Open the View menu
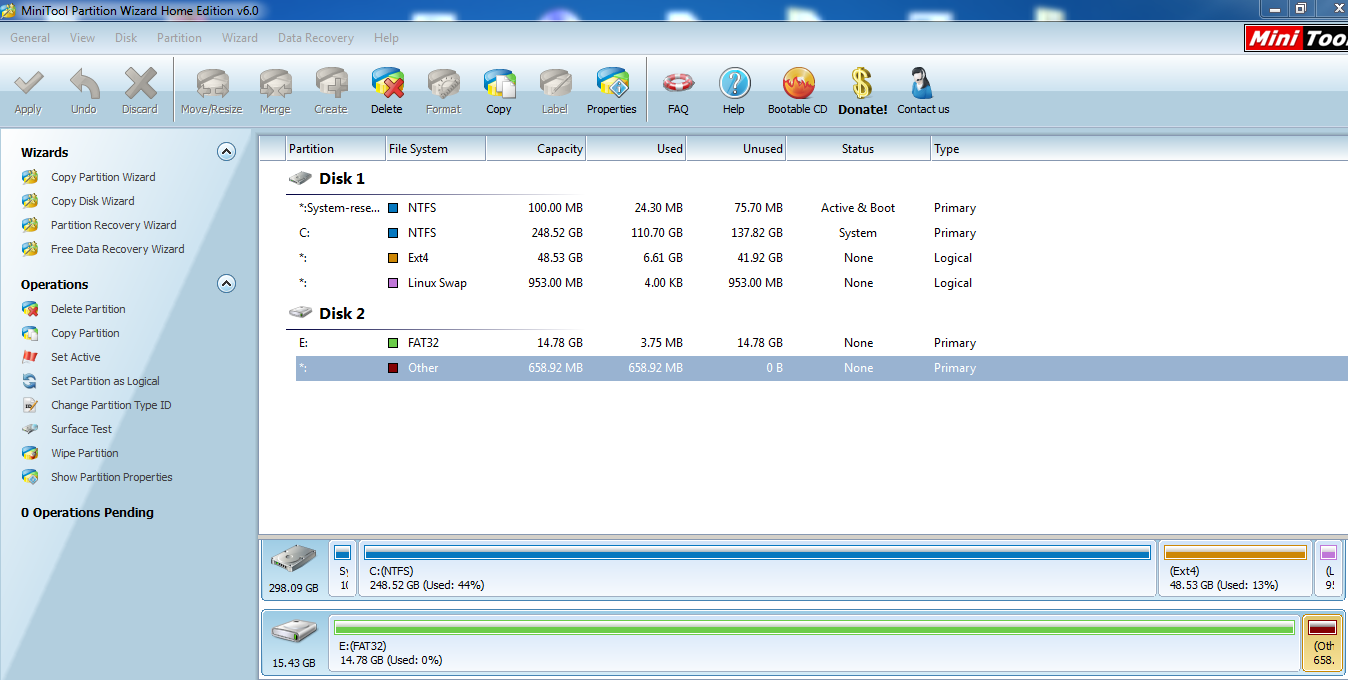The width and height of the screenshot is (1348, 680). pyautogui.click(x=83, y=38)
